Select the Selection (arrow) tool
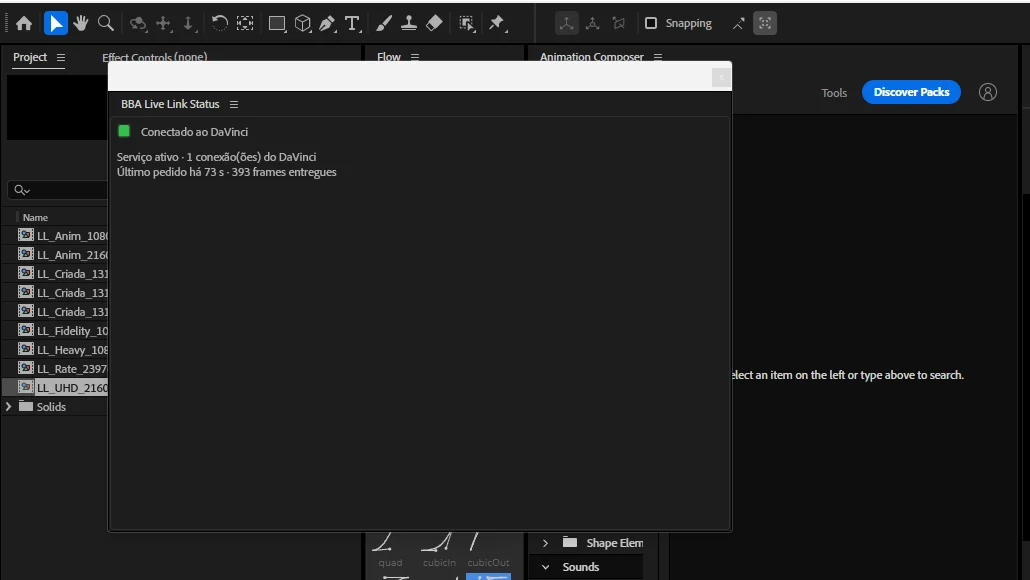The width and height of the screenshot is (1030, 580). 56,24
